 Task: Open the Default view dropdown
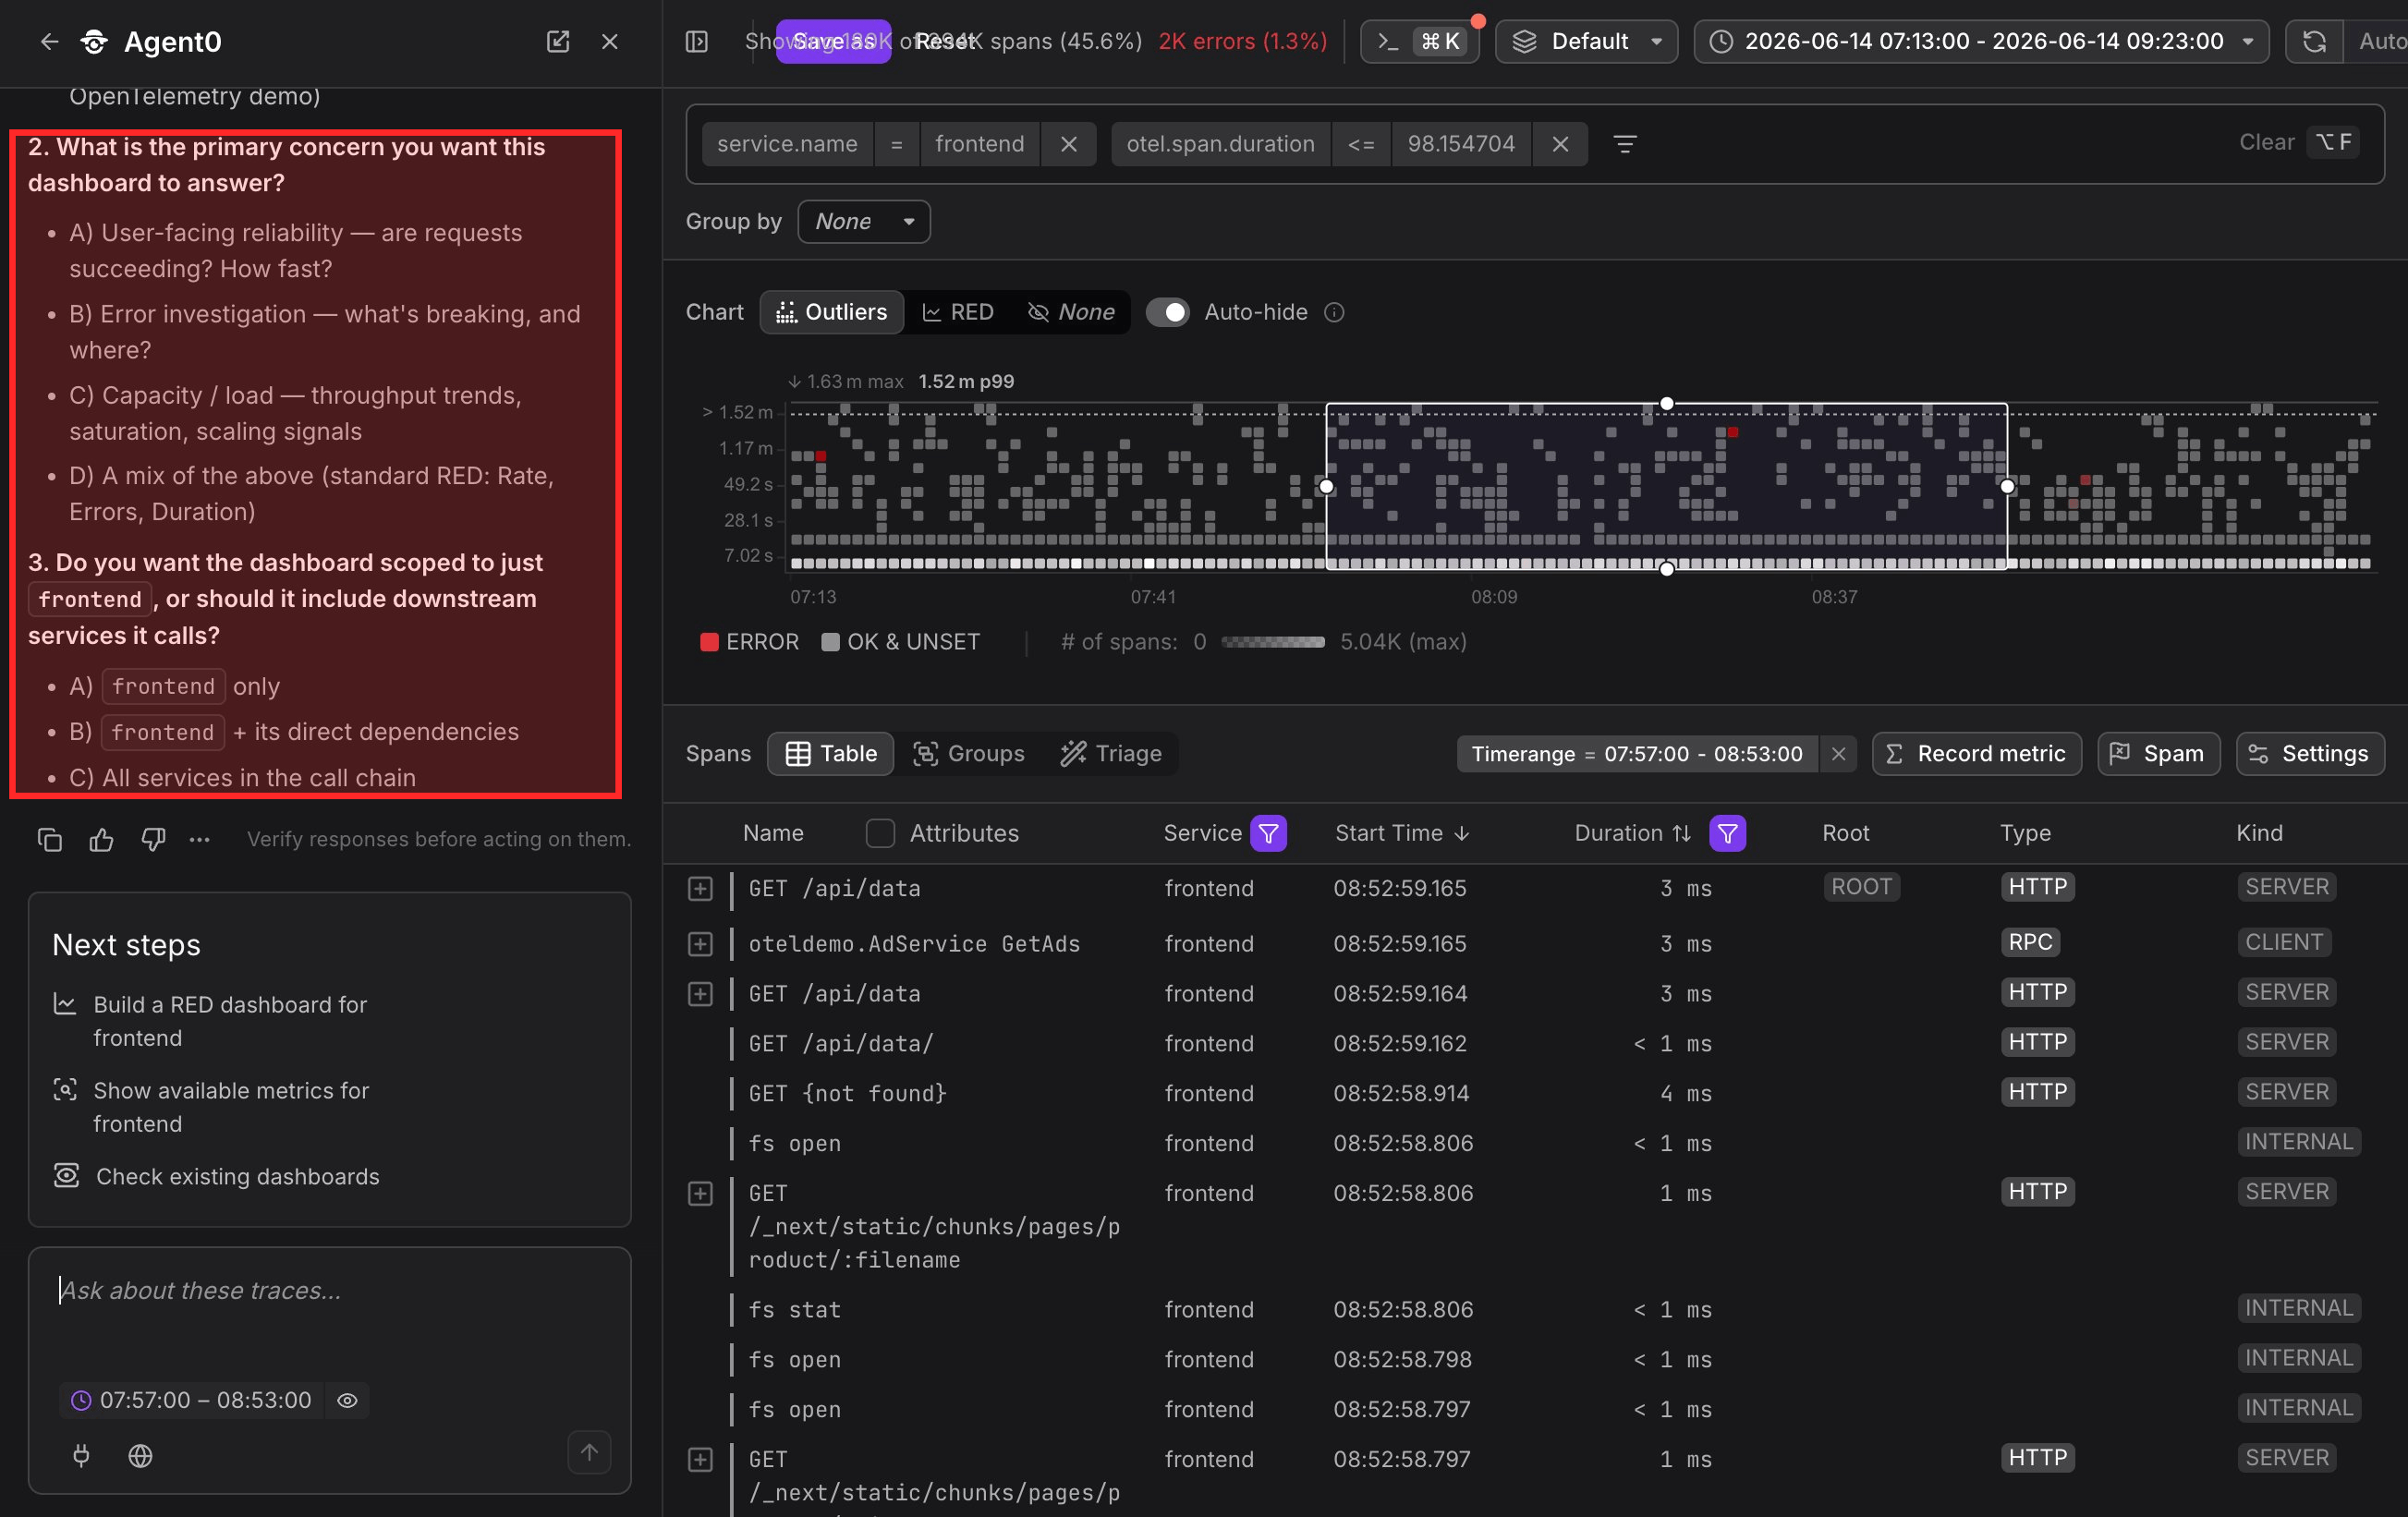click(1586, 41)
